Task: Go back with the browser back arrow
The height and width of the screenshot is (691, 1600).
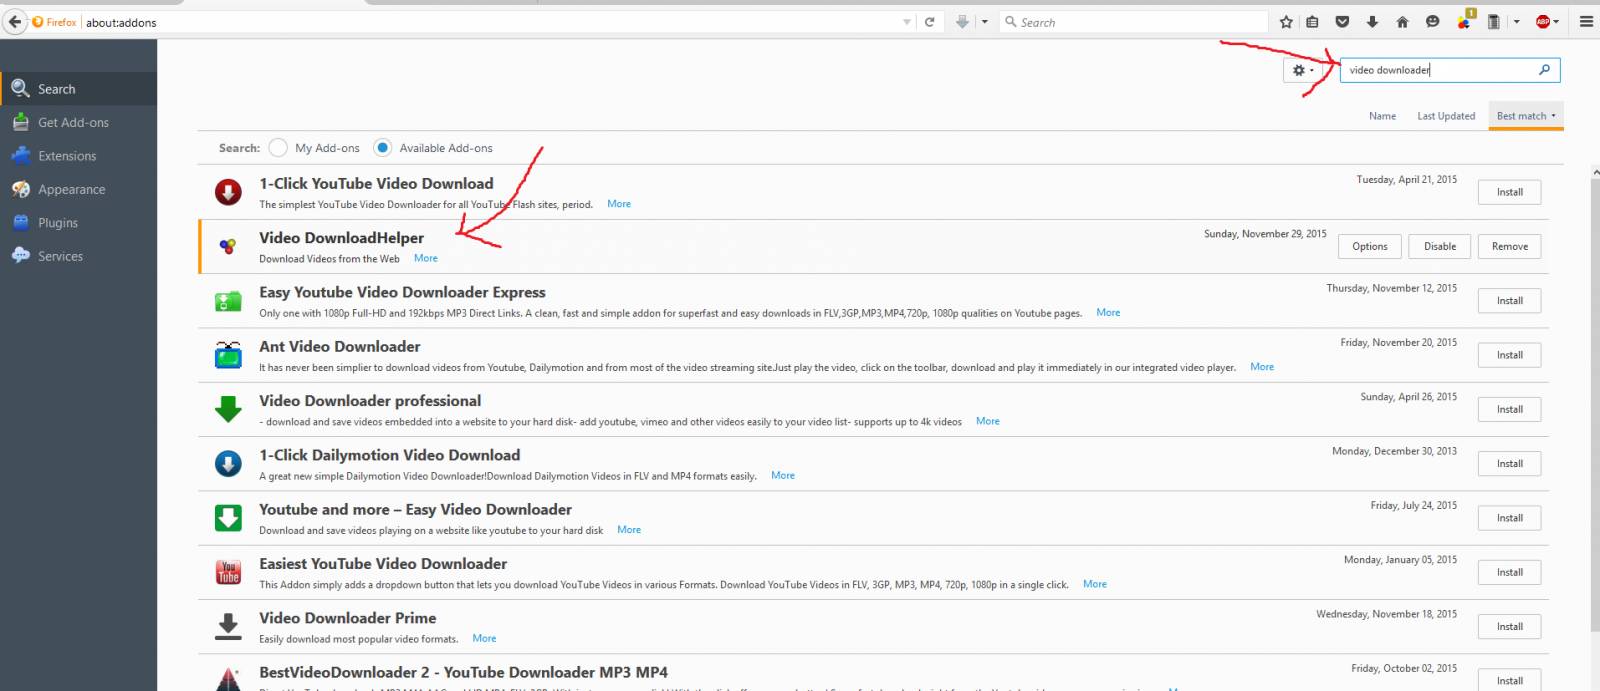Action: [x=14, y=21]
